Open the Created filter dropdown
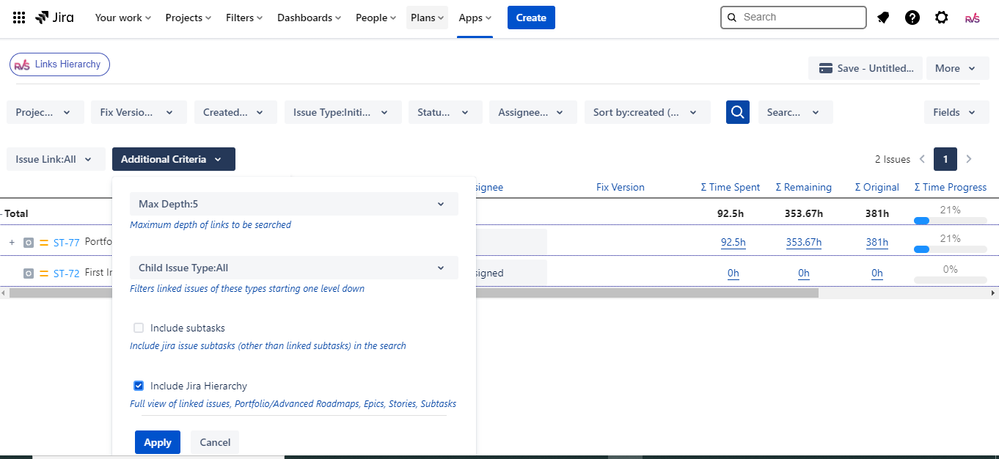This screenshot has width=999, height=459. [236, 112]
